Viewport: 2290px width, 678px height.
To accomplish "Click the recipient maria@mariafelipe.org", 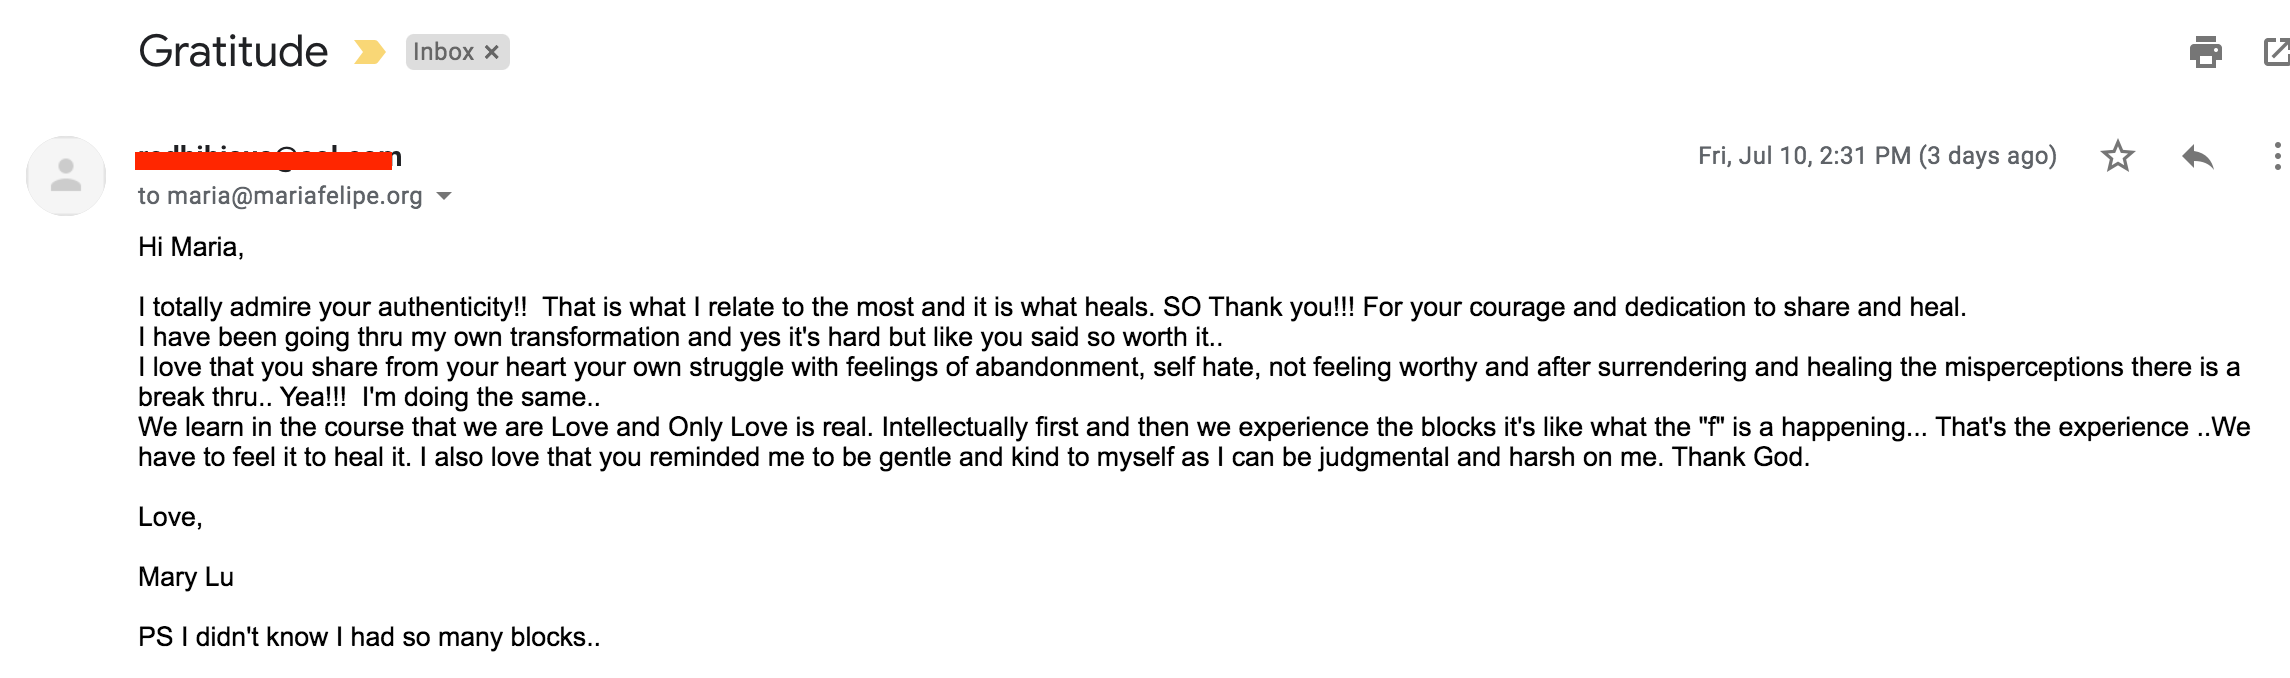I will 295,196.
